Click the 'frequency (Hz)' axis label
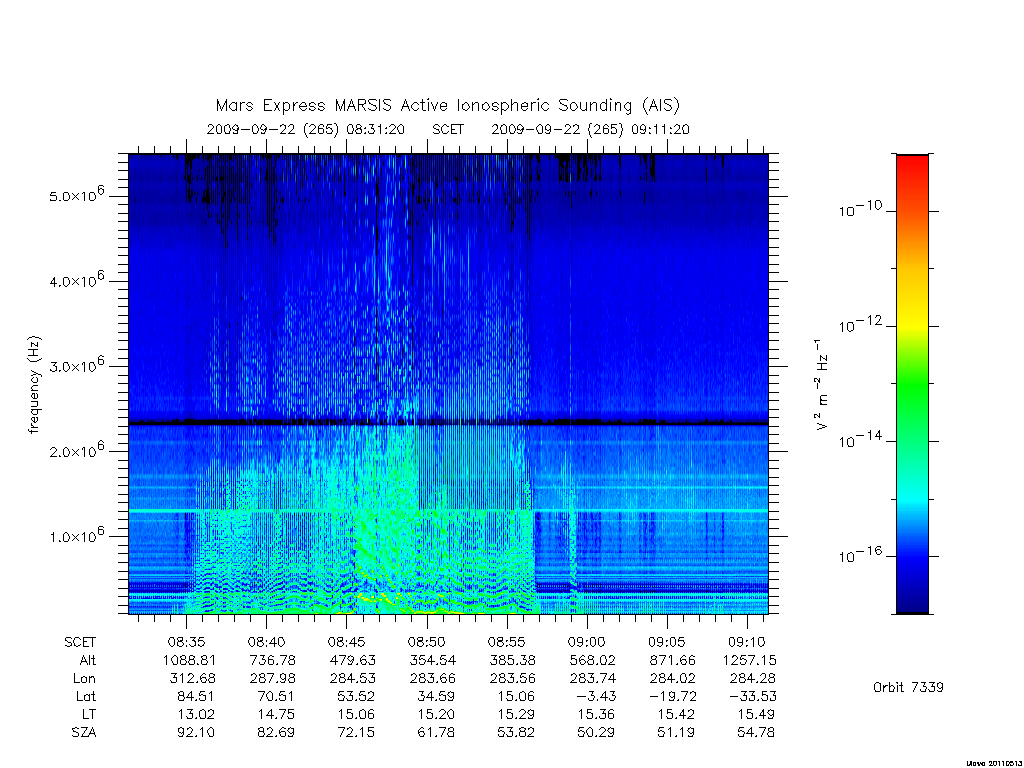Image resolution: width=1024 pixels, height=768 pixels. point(35,385)
